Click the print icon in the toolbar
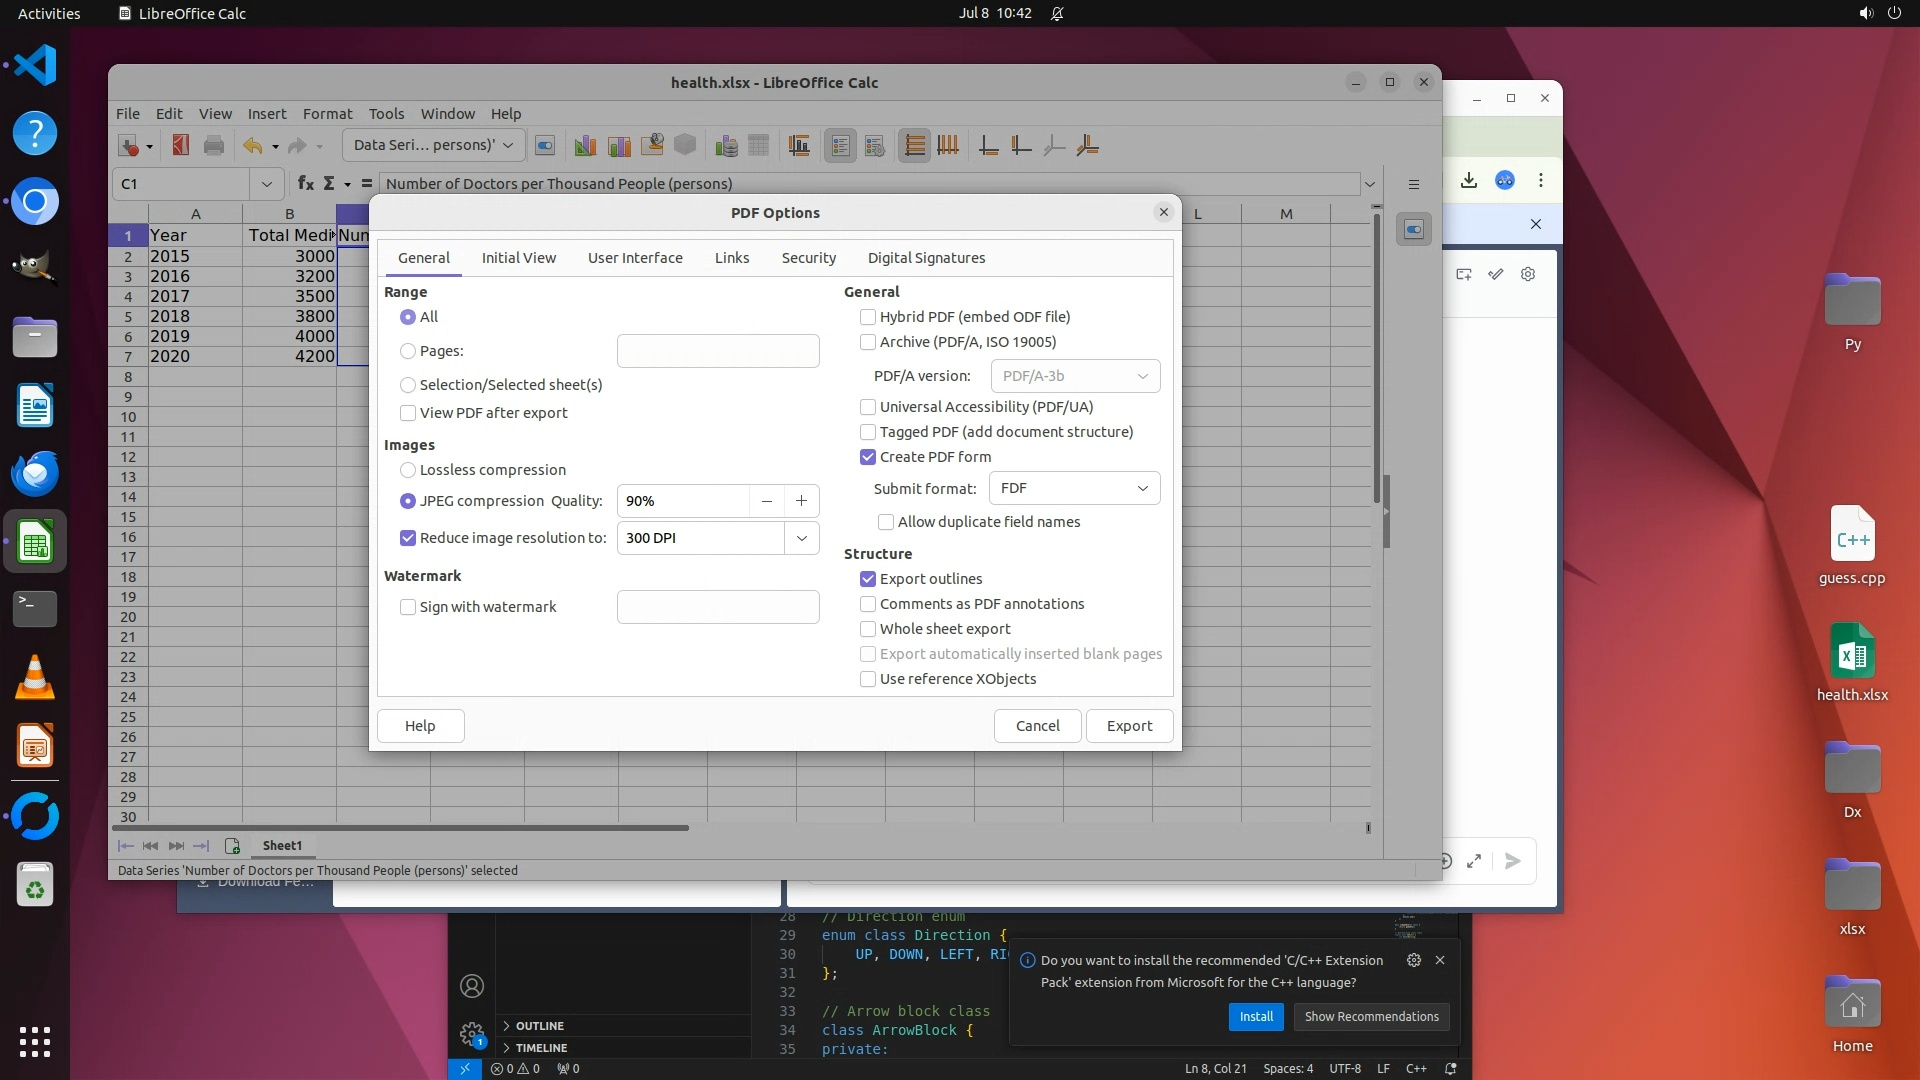 213,146
